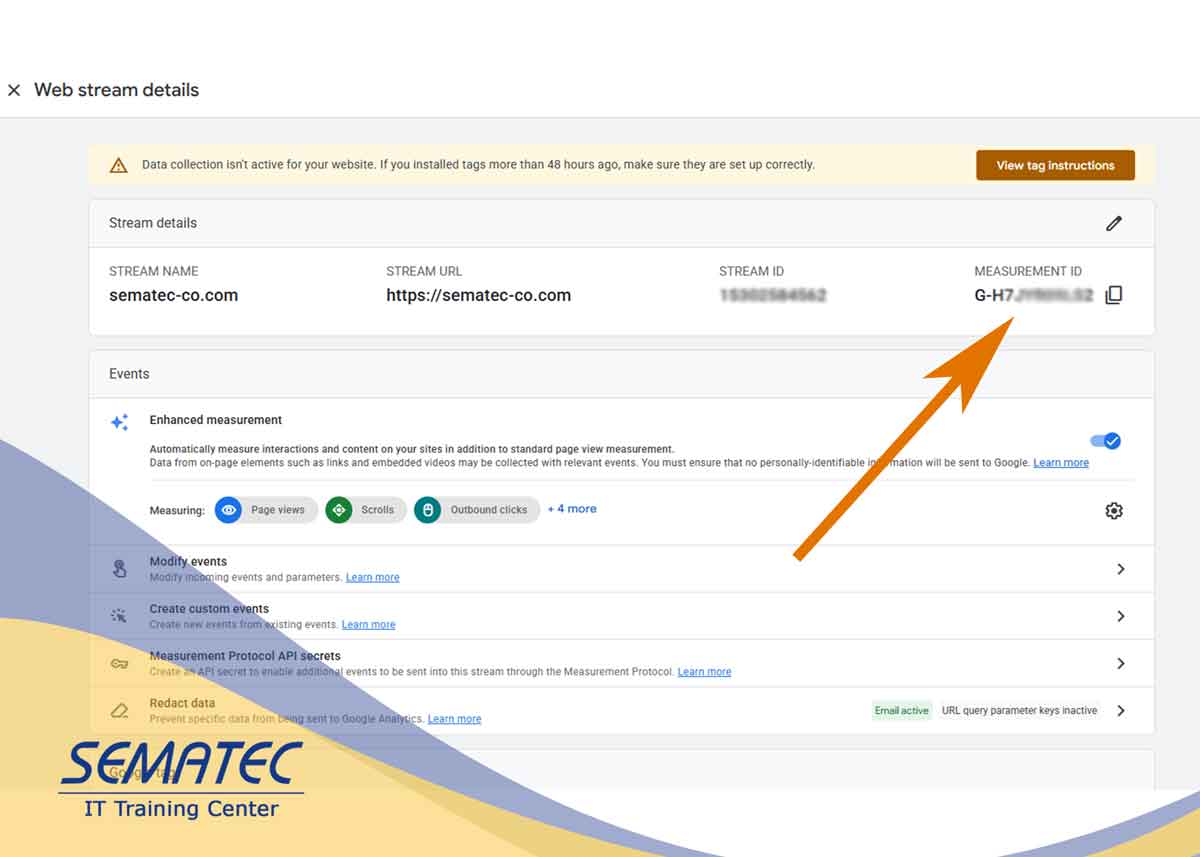Select the stream URL https://sematec-co.com

(478, 295)
